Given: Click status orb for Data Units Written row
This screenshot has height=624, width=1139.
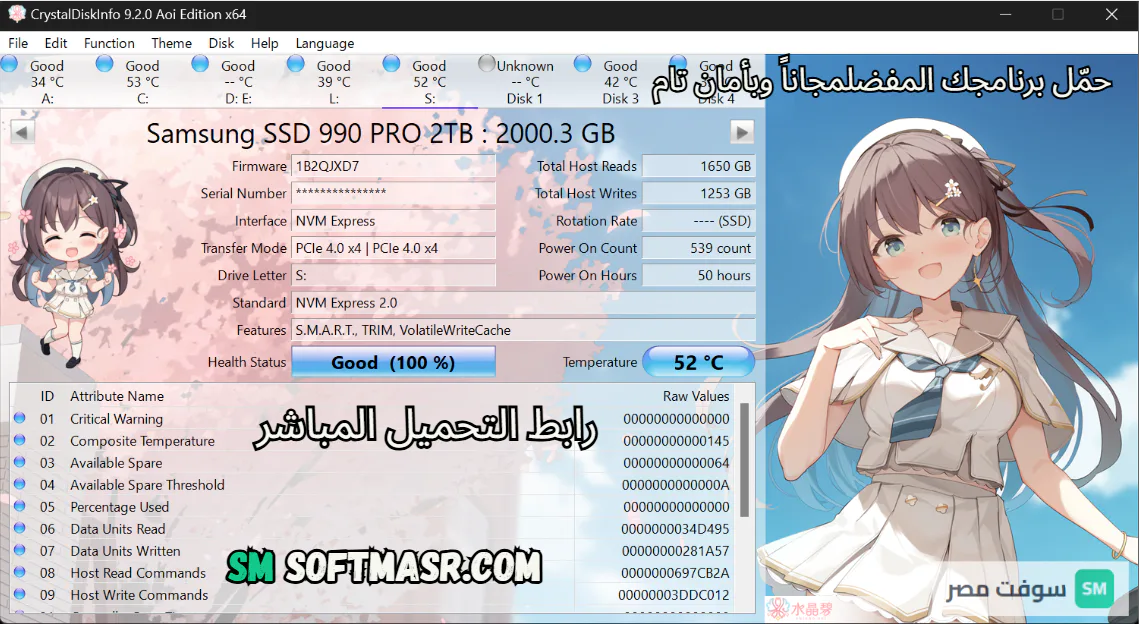Looking at the screenshot, I should pos(20,550).
